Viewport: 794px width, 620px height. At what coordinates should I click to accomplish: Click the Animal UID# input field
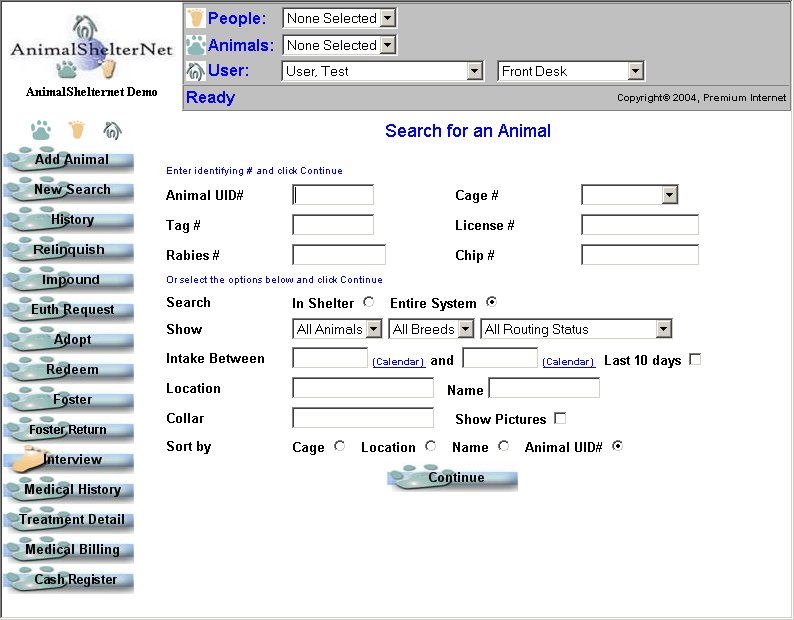point(333,195)
